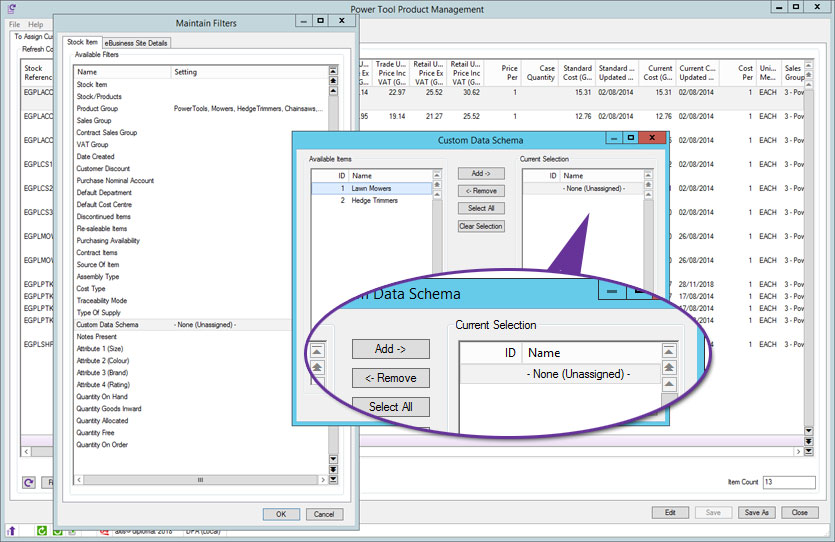Select the Quantity On Hand filter row
Viewport: 835px width, 542px height.
(x=183, y=397)
